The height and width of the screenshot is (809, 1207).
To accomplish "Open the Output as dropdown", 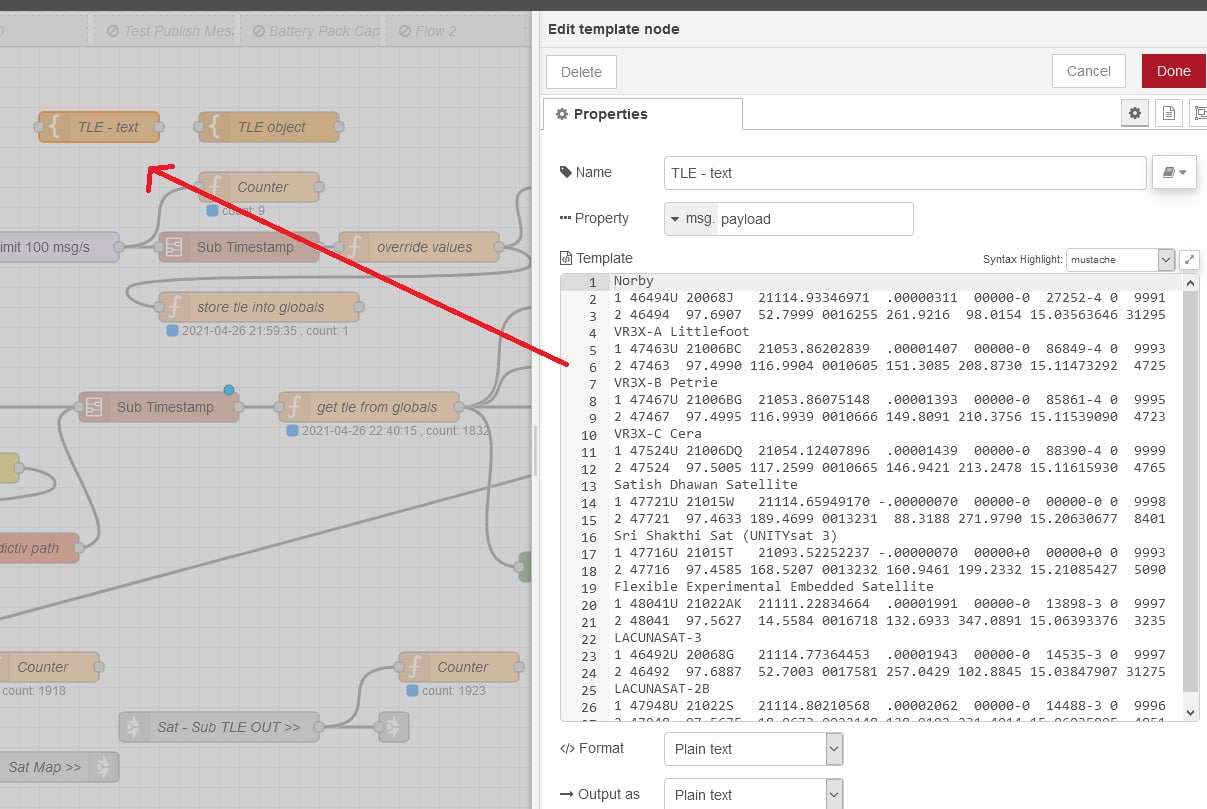I will click(x=753, y=795).
